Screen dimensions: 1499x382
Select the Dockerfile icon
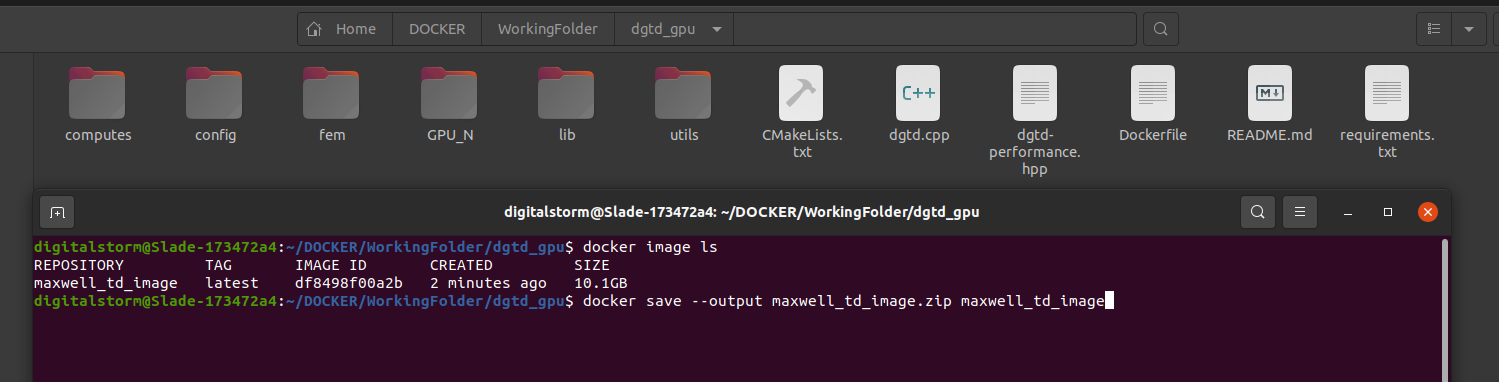(x=1153, y=93)
